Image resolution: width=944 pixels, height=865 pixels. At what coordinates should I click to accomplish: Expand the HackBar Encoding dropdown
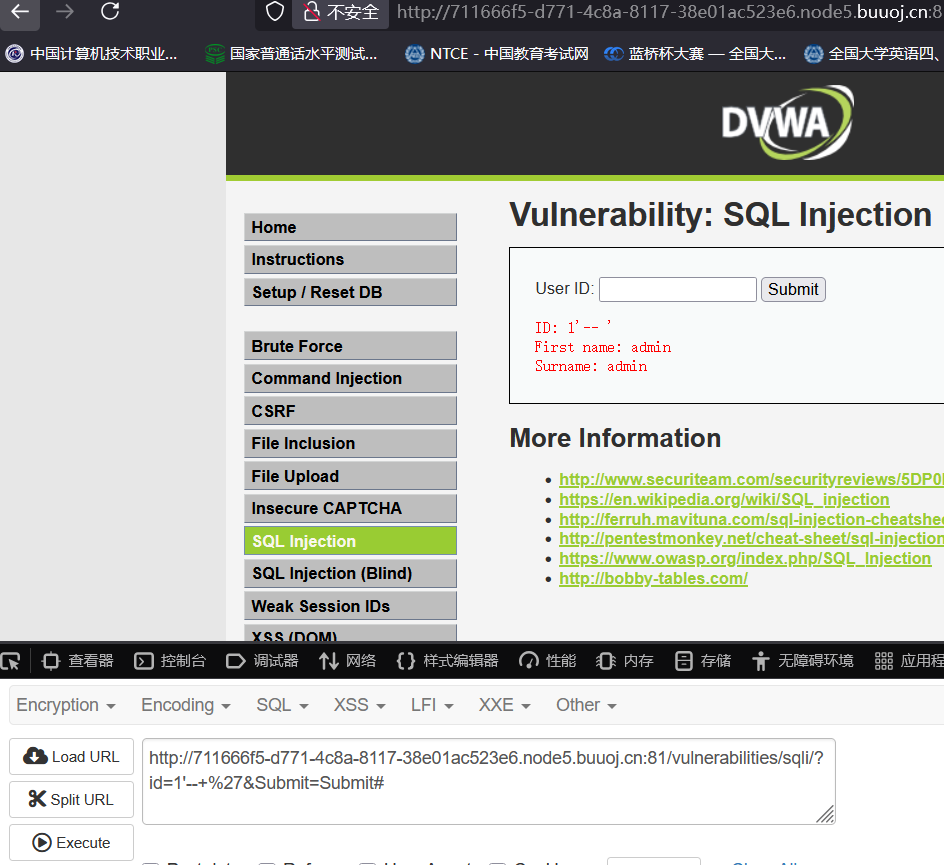click(x=185, y=705)
